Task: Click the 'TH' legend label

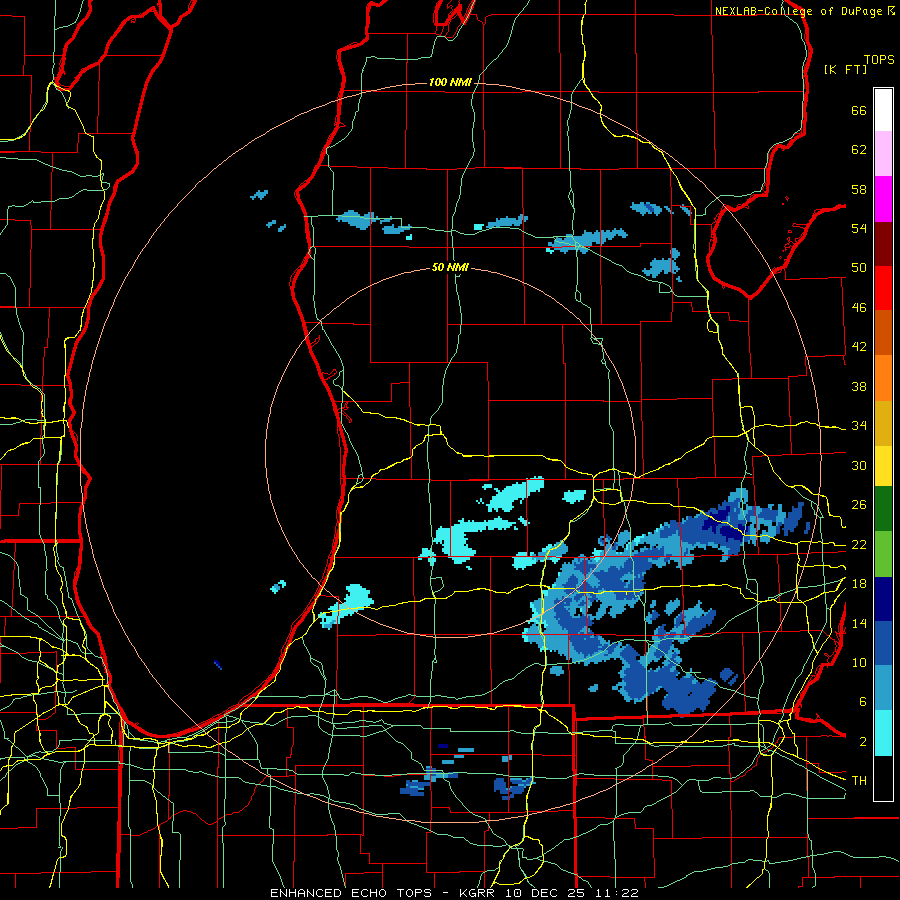Action: [859, 781]
